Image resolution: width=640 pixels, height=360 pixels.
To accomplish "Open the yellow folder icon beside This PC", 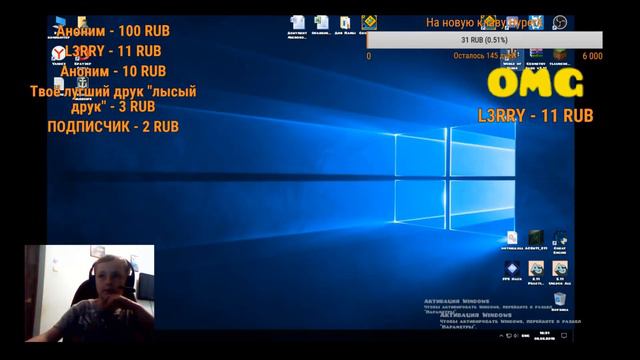I will tap(82, 22).
